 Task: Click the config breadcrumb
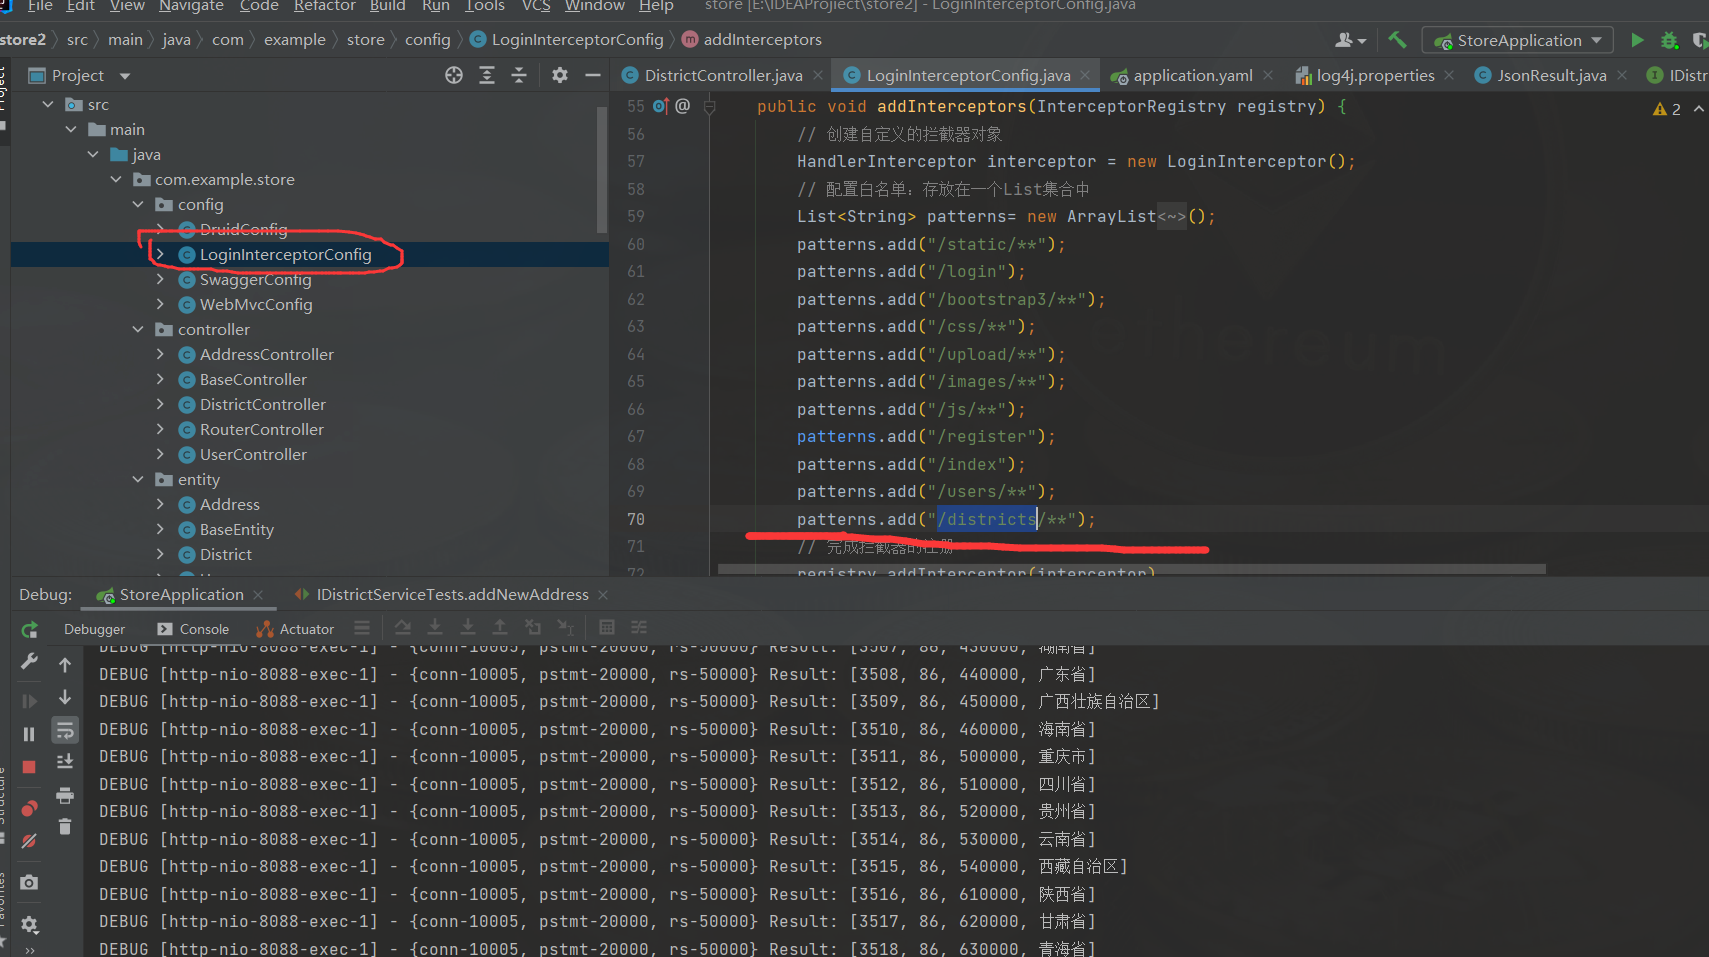(427, 40)
